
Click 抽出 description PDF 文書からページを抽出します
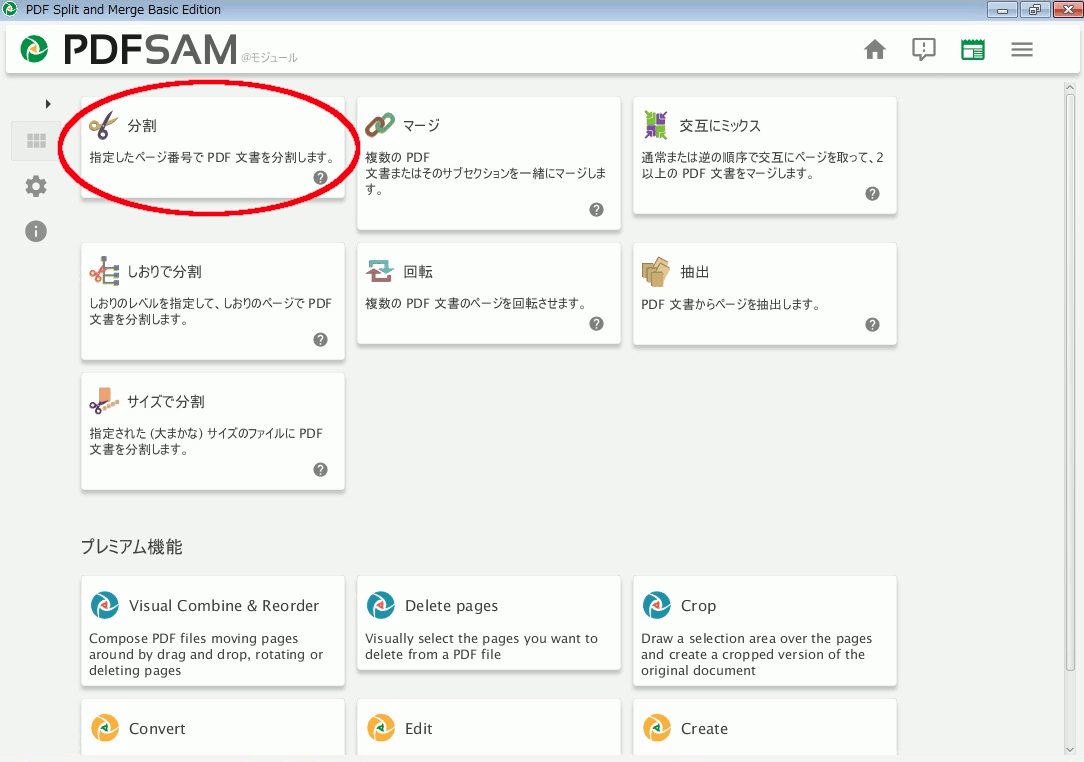[x=731, y=304]
